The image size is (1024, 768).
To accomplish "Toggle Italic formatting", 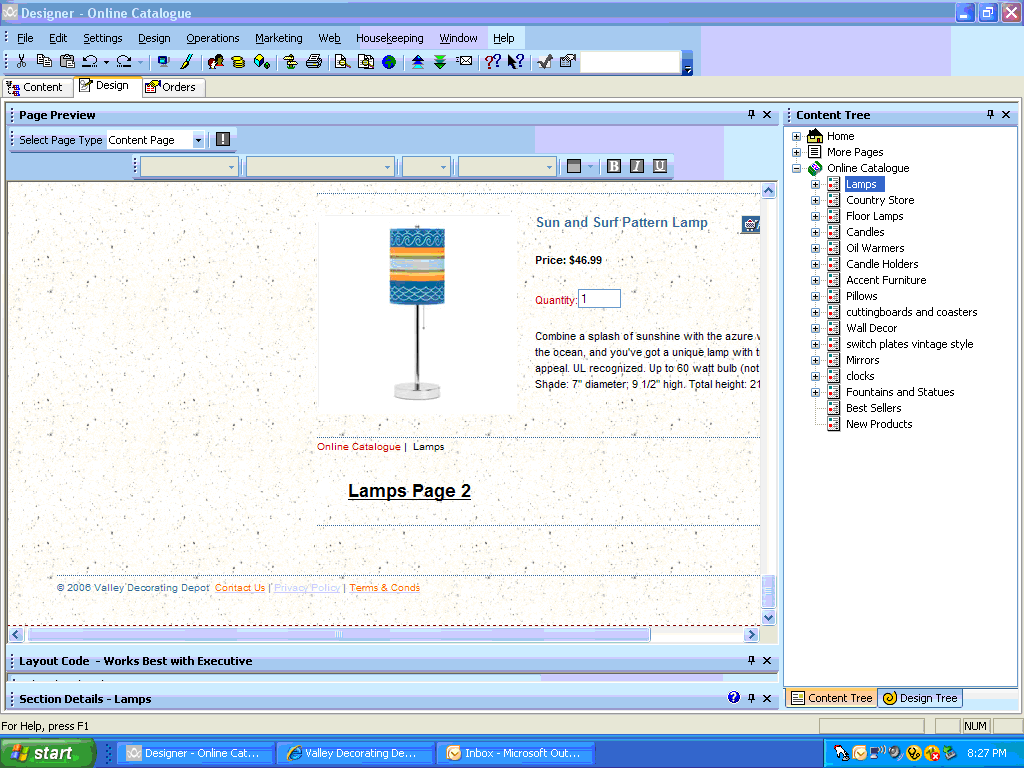I will 637,166.
